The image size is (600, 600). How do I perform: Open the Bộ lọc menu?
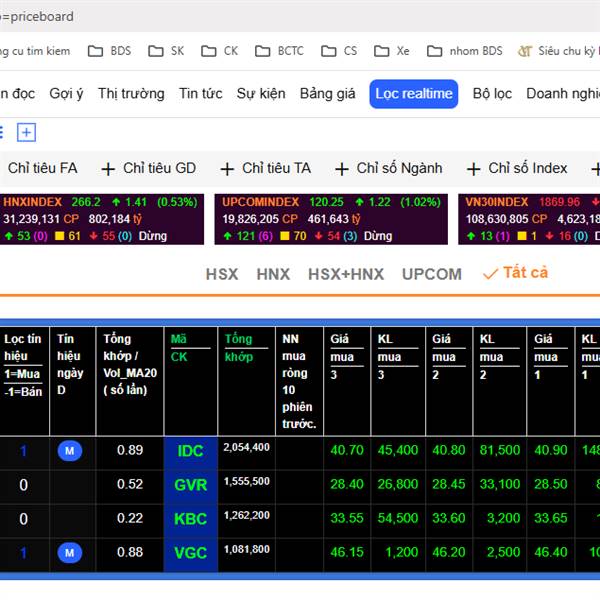(492, 94)
